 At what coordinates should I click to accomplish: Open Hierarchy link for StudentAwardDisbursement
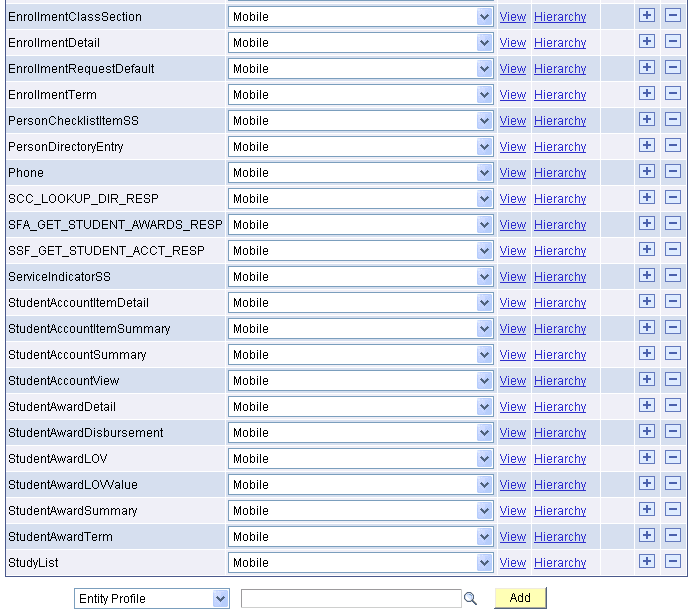coord(560,433)
